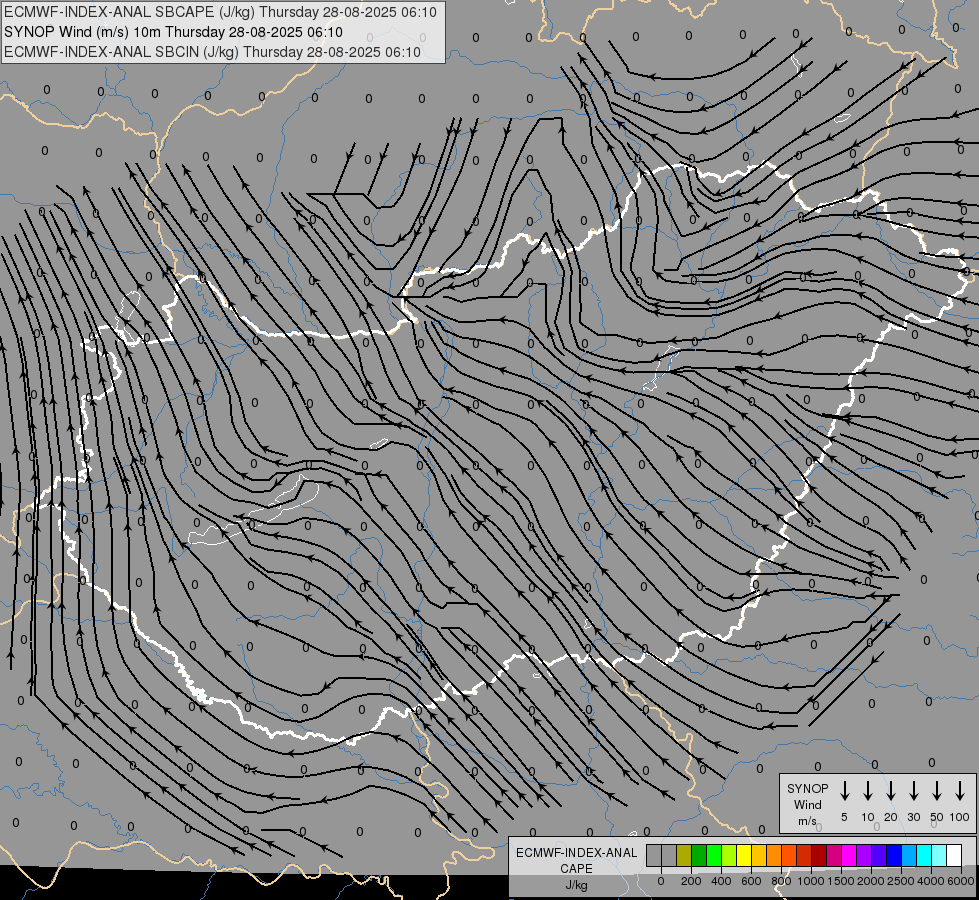Viewport: 979px width, 900px height.
Task: Pick the sky blue CAPE legend swatch
Action: point(909,855)
